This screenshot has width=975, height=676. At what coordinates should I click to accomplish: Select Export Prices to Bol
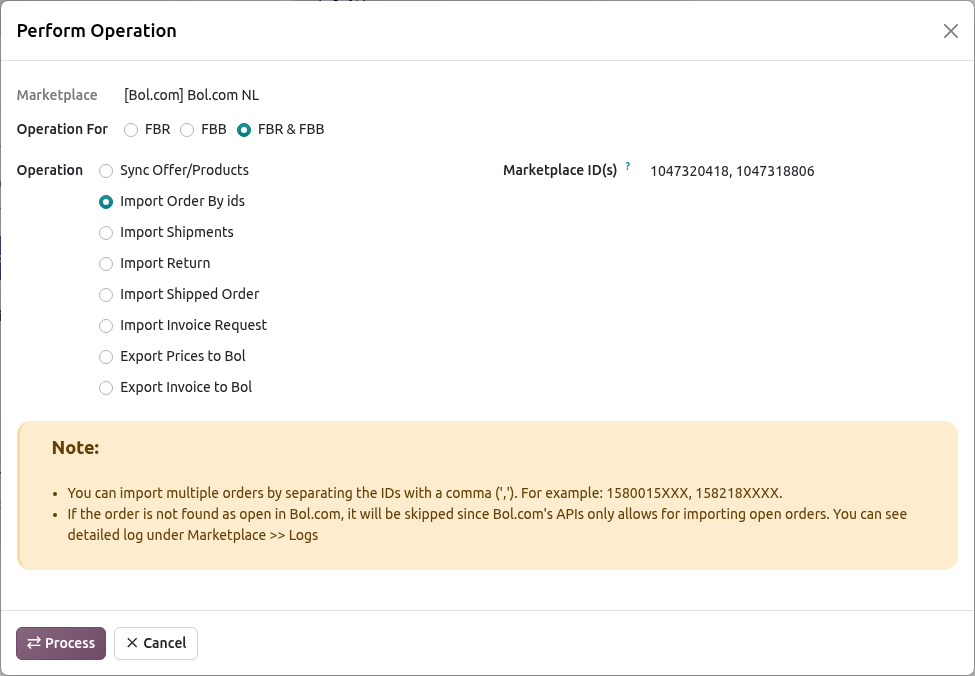106,357
